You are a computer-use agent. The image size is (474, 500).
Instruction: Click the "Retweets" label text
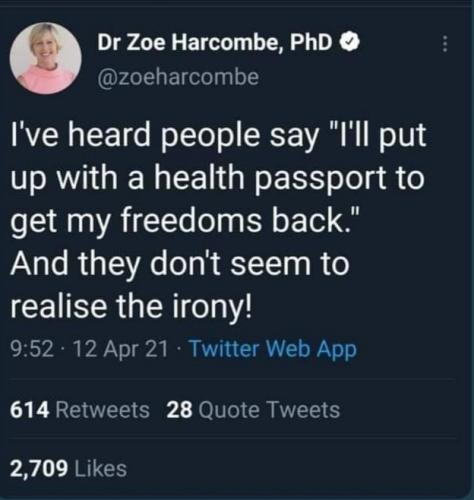[x=102, y=410]
